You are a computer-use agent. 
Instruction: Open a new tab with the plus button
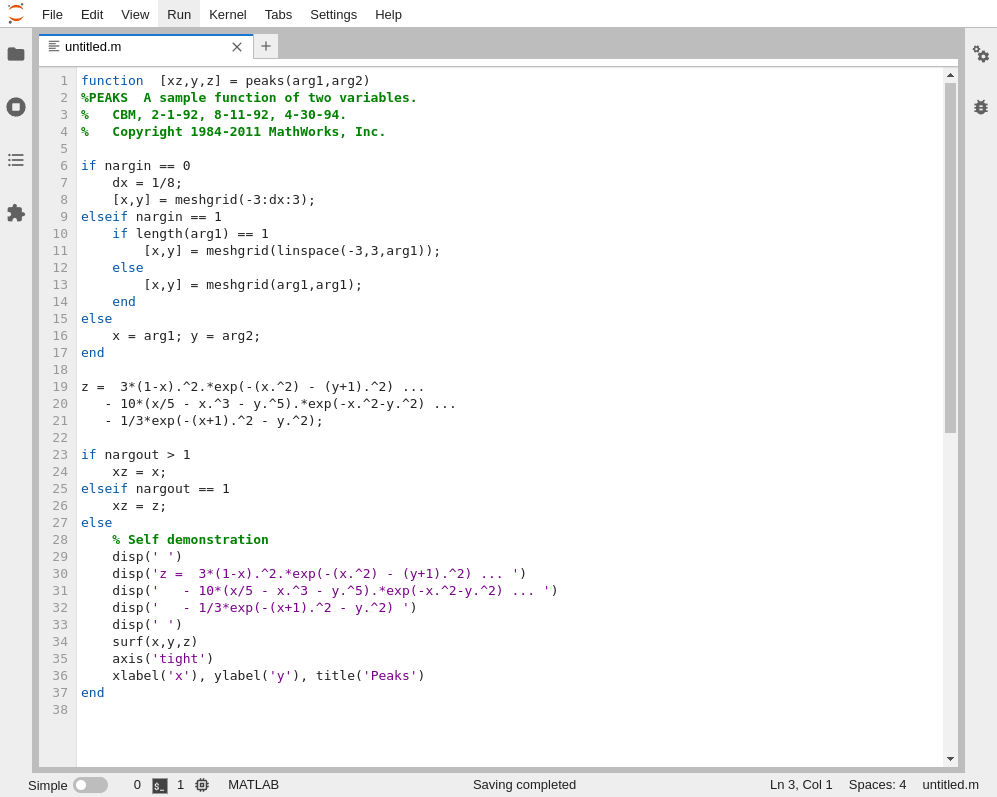pyautogui.click(x=265, y=46)
